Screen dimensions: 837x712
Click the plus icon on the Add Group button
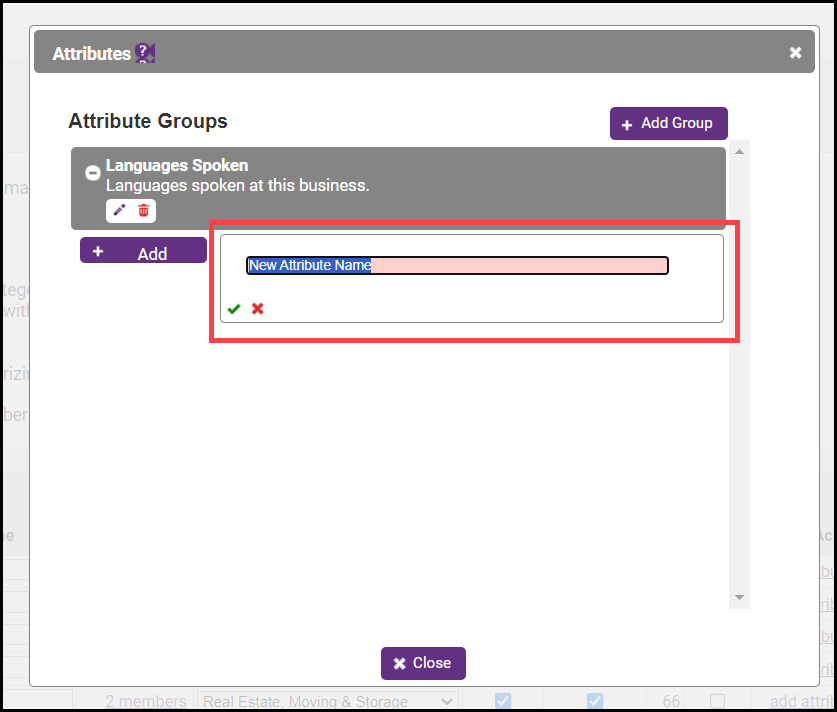point(627,124)
